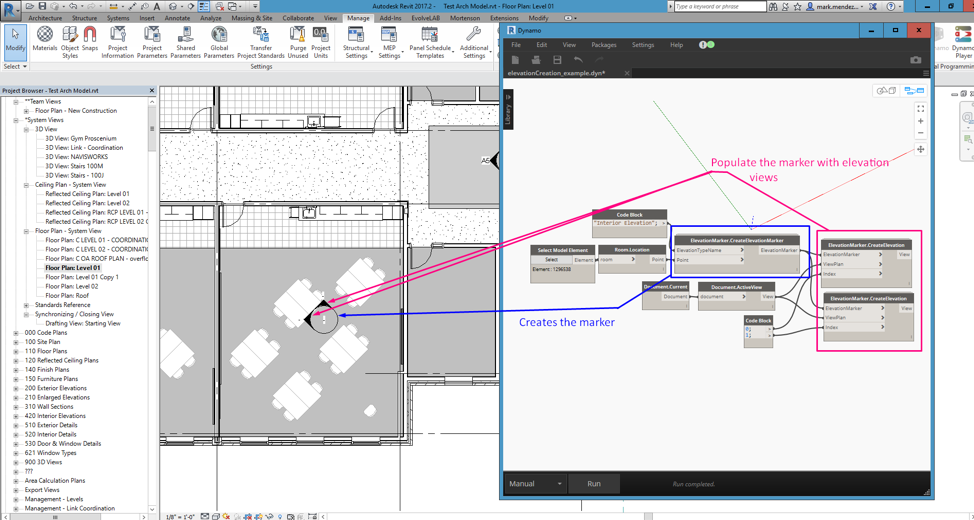Open Additional Settings dropdown
The height and width of the screenshot is (520, 974).
click(474, 42)
